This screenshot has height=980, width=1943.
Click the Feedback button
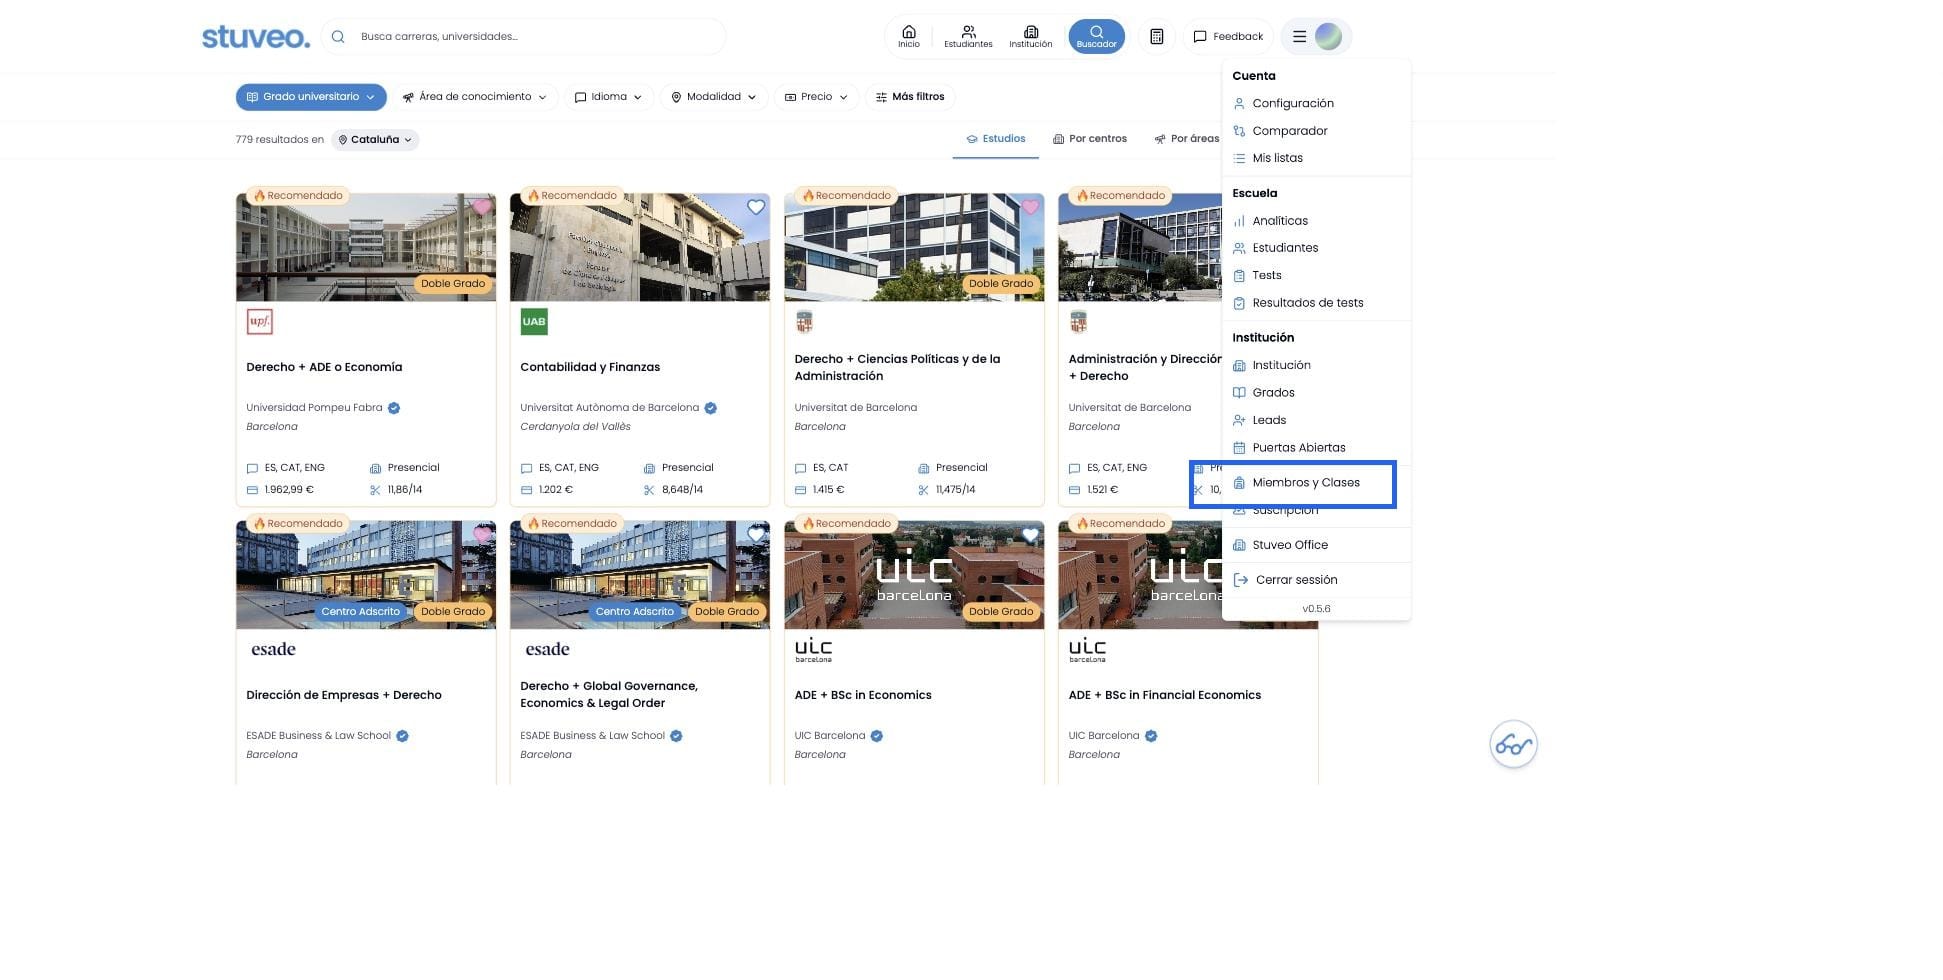[1228, 37]
